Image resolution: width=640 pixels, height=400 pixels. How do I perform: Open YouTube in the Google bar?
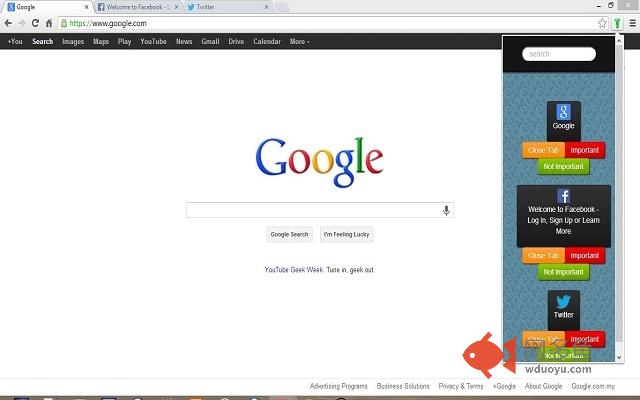(x=153, y=41)
